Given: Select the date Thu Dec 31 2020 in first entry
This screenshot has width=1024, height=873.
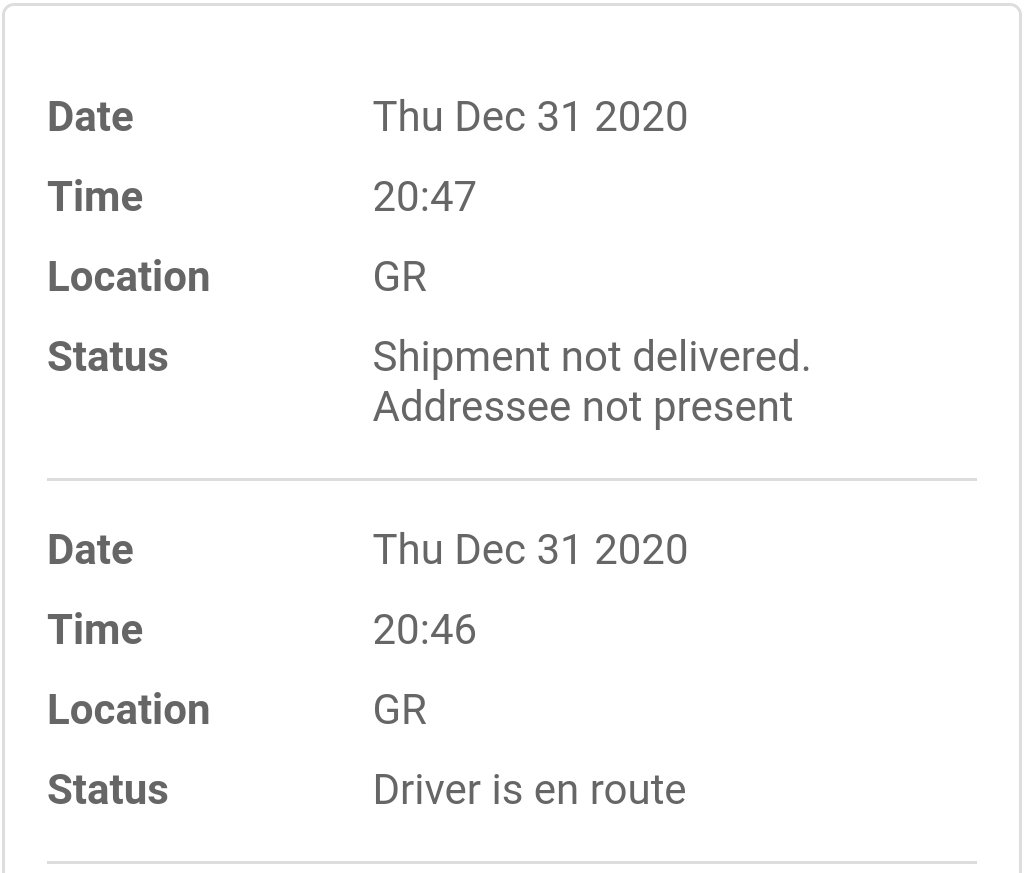Looking at the screenshot, I should (530, 117).
